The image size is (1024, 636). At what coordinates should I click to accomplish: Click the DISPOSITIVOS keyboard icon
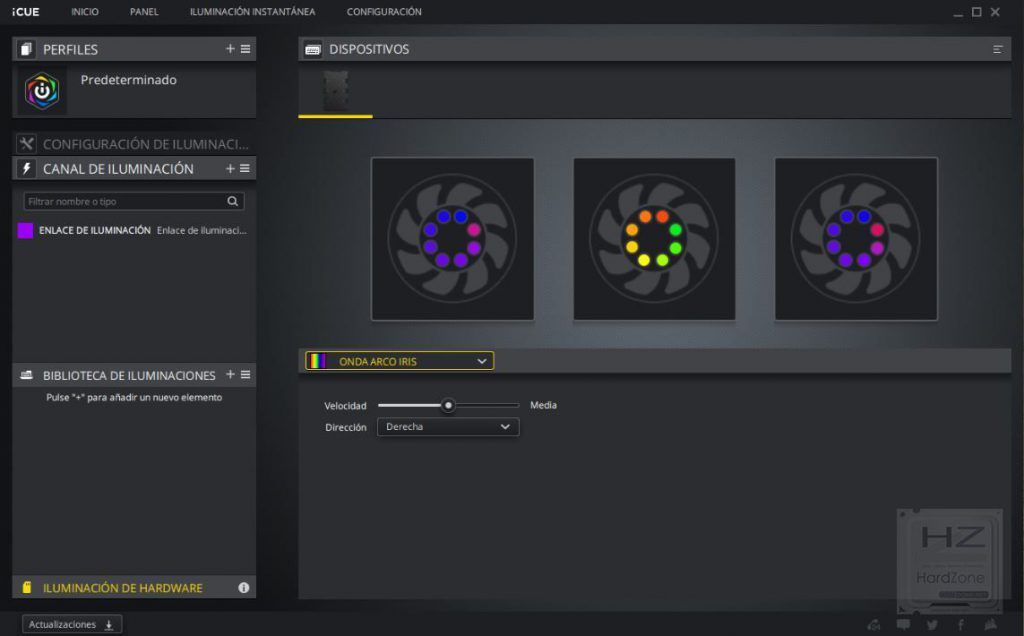313,50
